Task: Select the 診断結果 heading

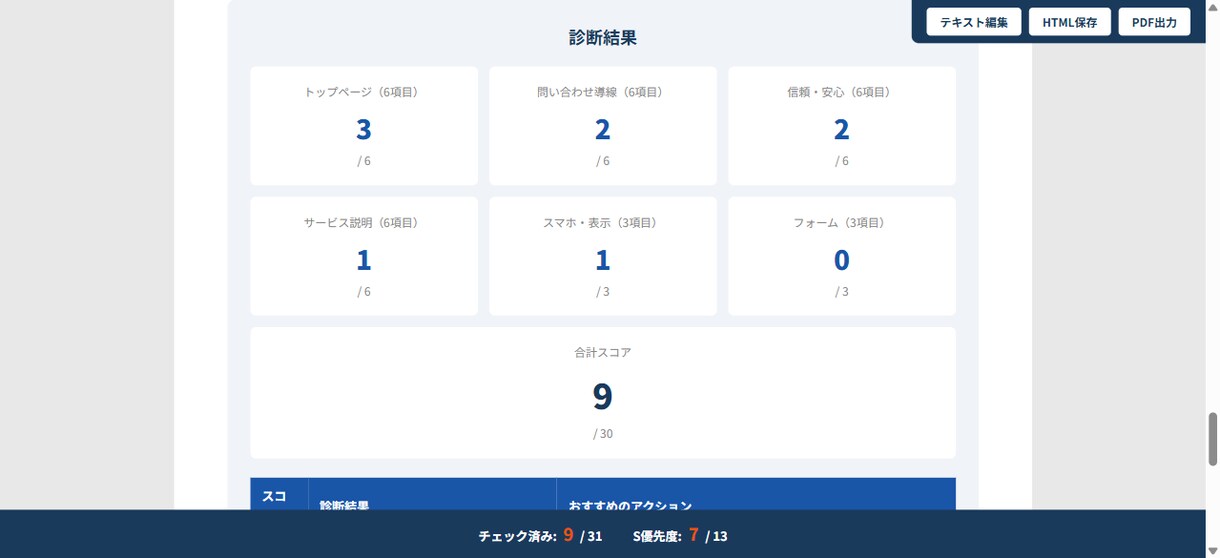Action: click(x=603, y=38)
